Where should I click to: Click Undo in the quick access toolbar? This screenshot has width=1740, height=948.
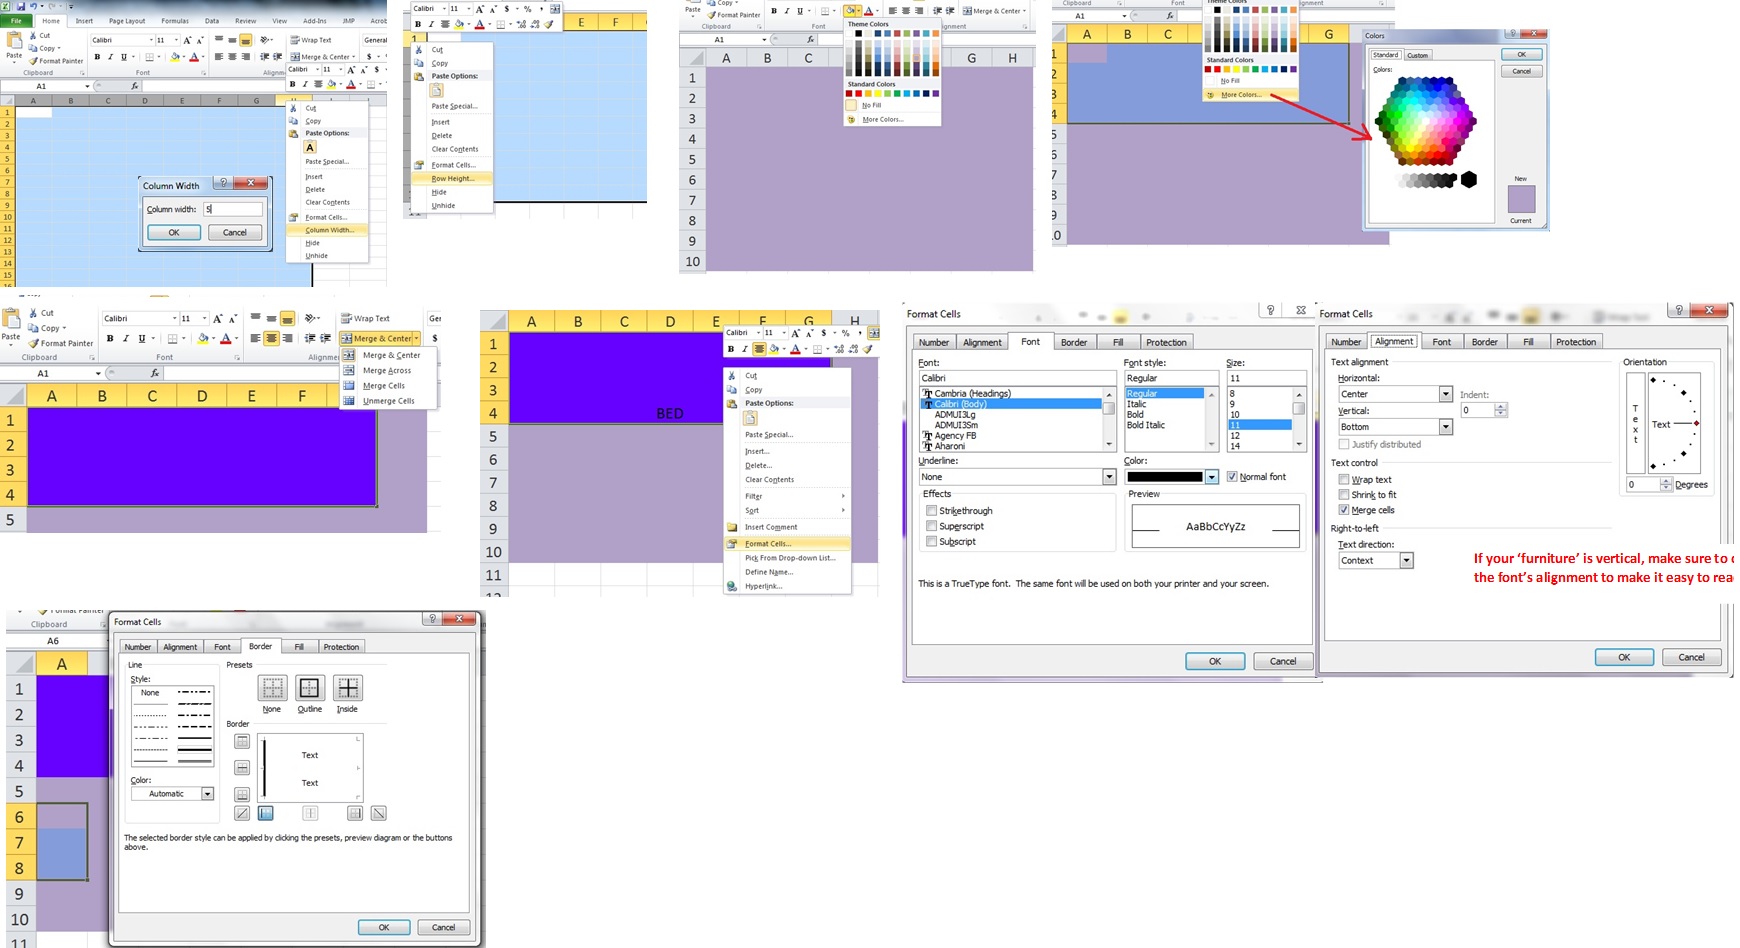tap(33, 6)
